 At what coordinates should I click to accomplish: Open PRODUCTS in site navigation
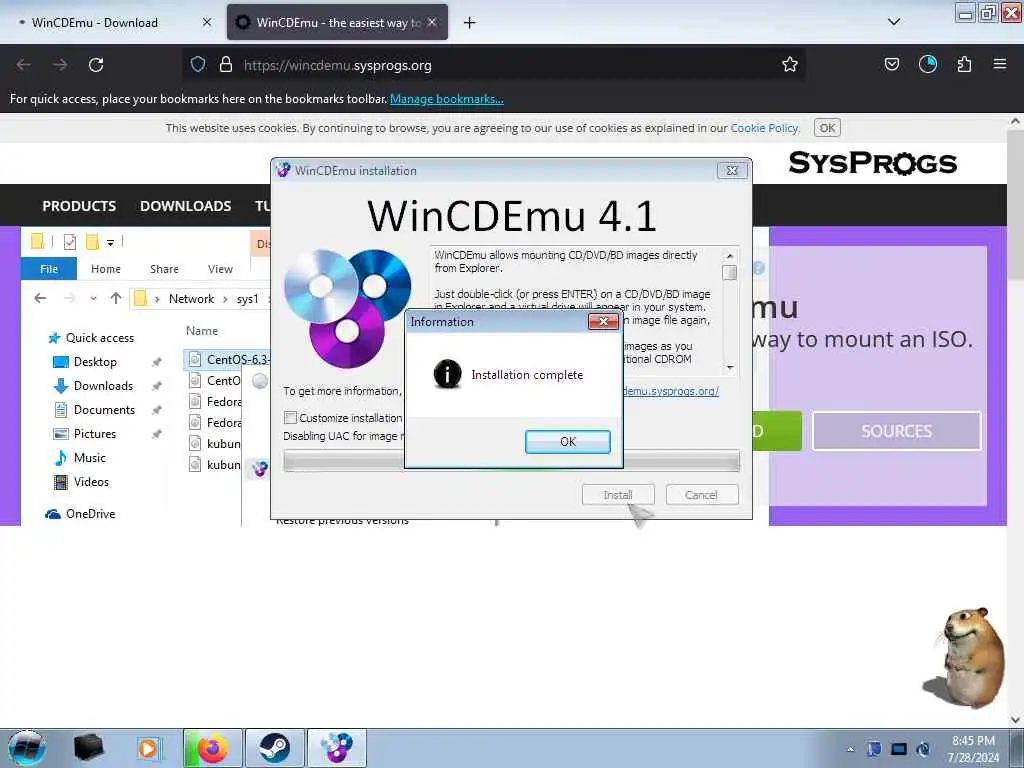point(79,206)
